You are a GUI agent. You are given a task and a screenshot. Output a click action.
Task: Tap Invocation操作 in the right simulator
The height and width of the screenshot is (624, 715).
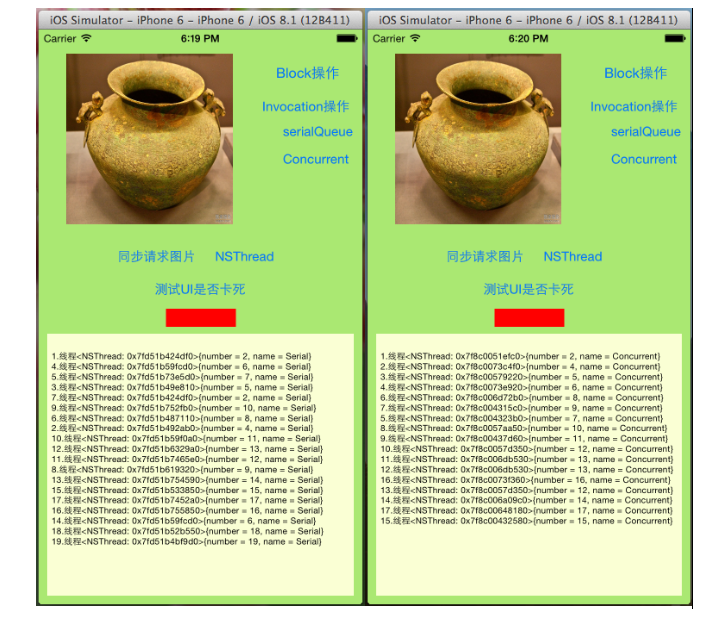point(634,107)
